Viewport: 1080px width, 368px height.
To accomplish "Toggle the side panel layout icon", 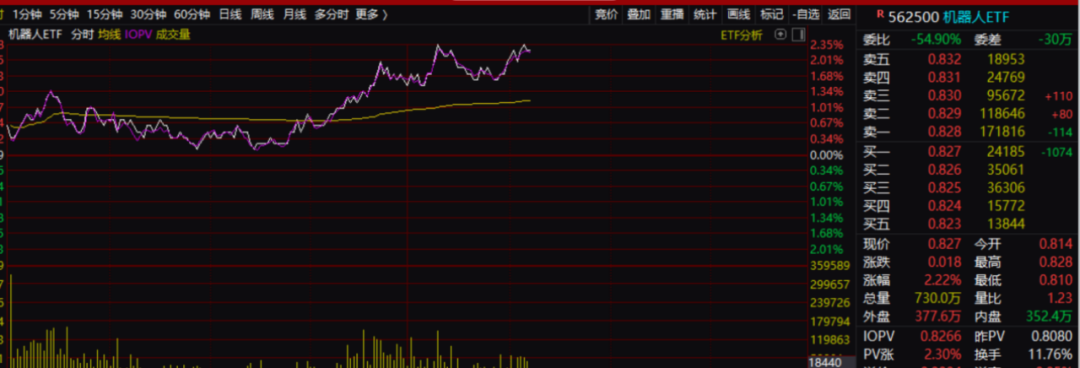I will [x=798, y=34].
